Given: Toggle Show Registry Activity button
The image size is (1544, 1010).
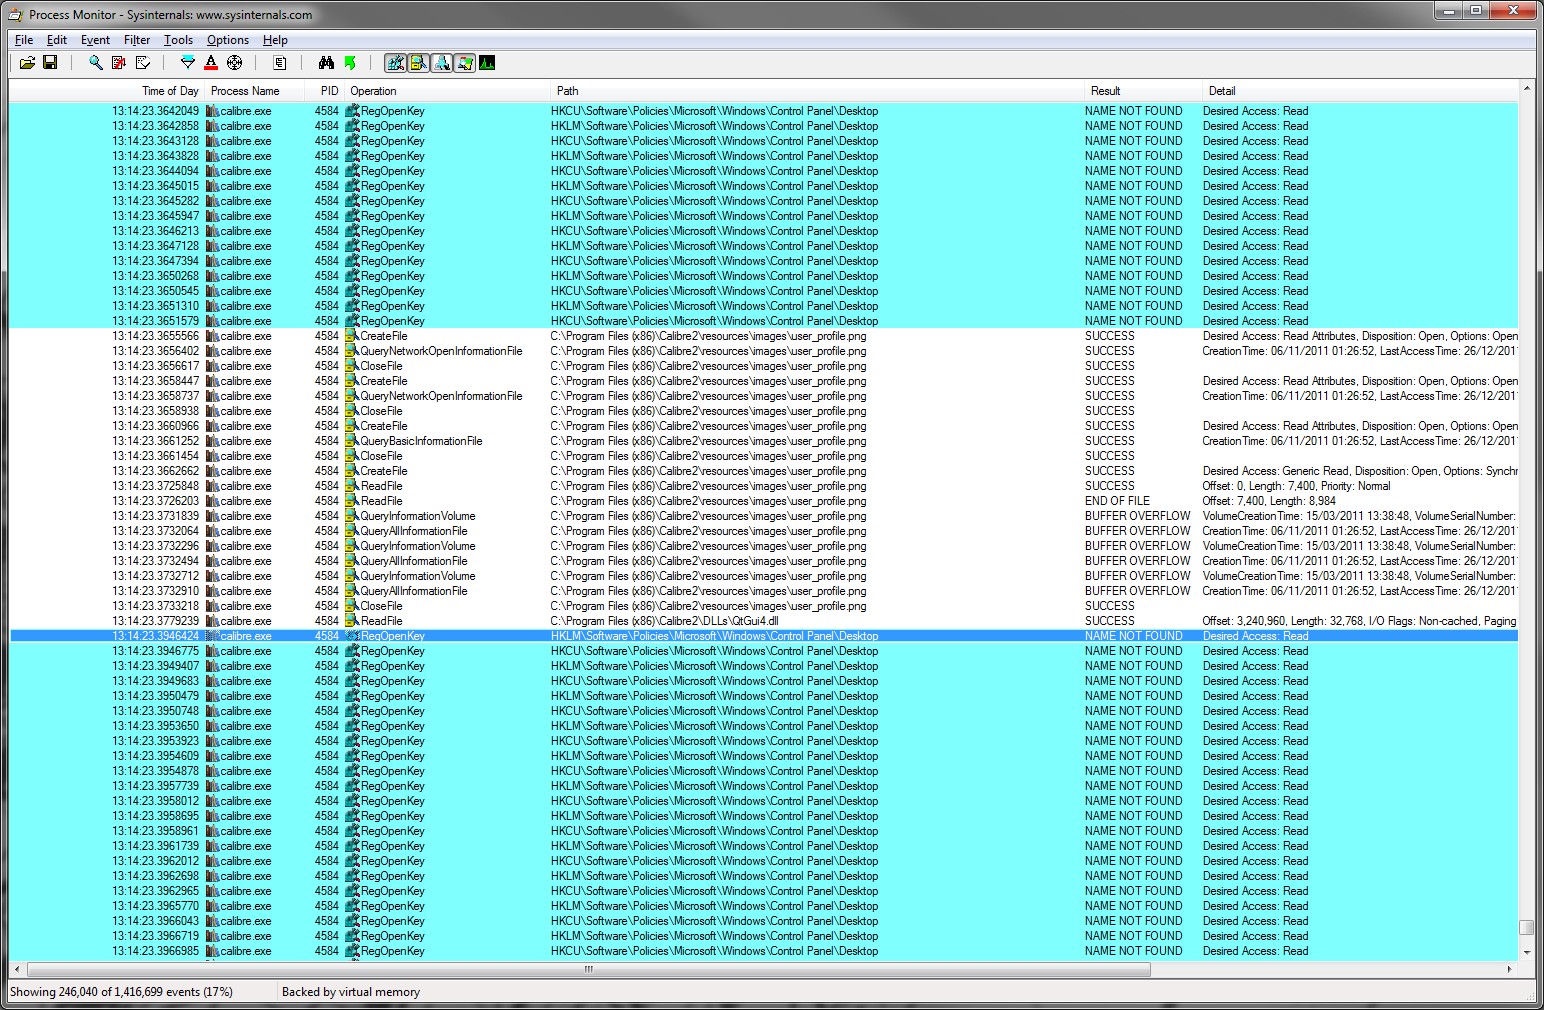Looking at the screenshot, I should [x=395, y=63].
